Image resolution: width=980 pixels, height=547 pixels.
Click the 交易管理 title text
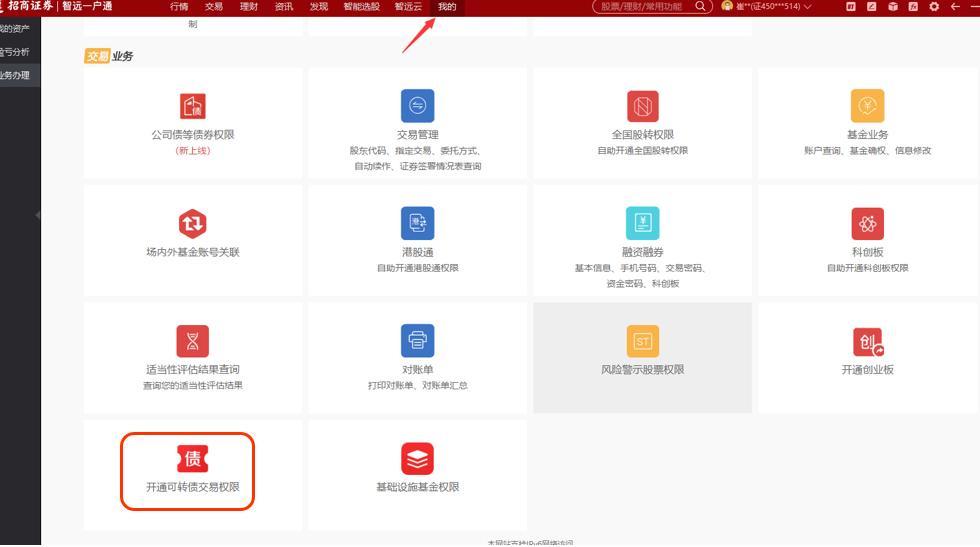[x=418, y=134]
